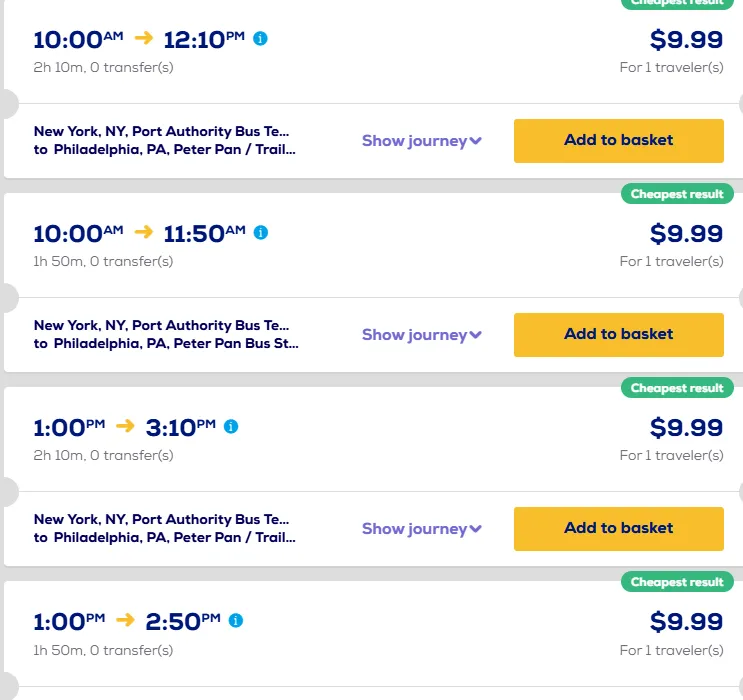Viewport: 743px width, 700px height.
Task: Expand Show journey for 12:10PM arrival trip
Action: pyautogui.click(x=421, y=141)
